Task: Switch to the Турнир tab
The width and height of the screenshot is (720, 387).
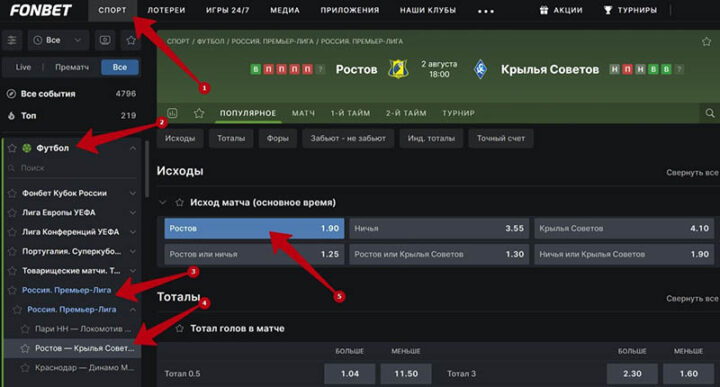Action: coord(458,113)
